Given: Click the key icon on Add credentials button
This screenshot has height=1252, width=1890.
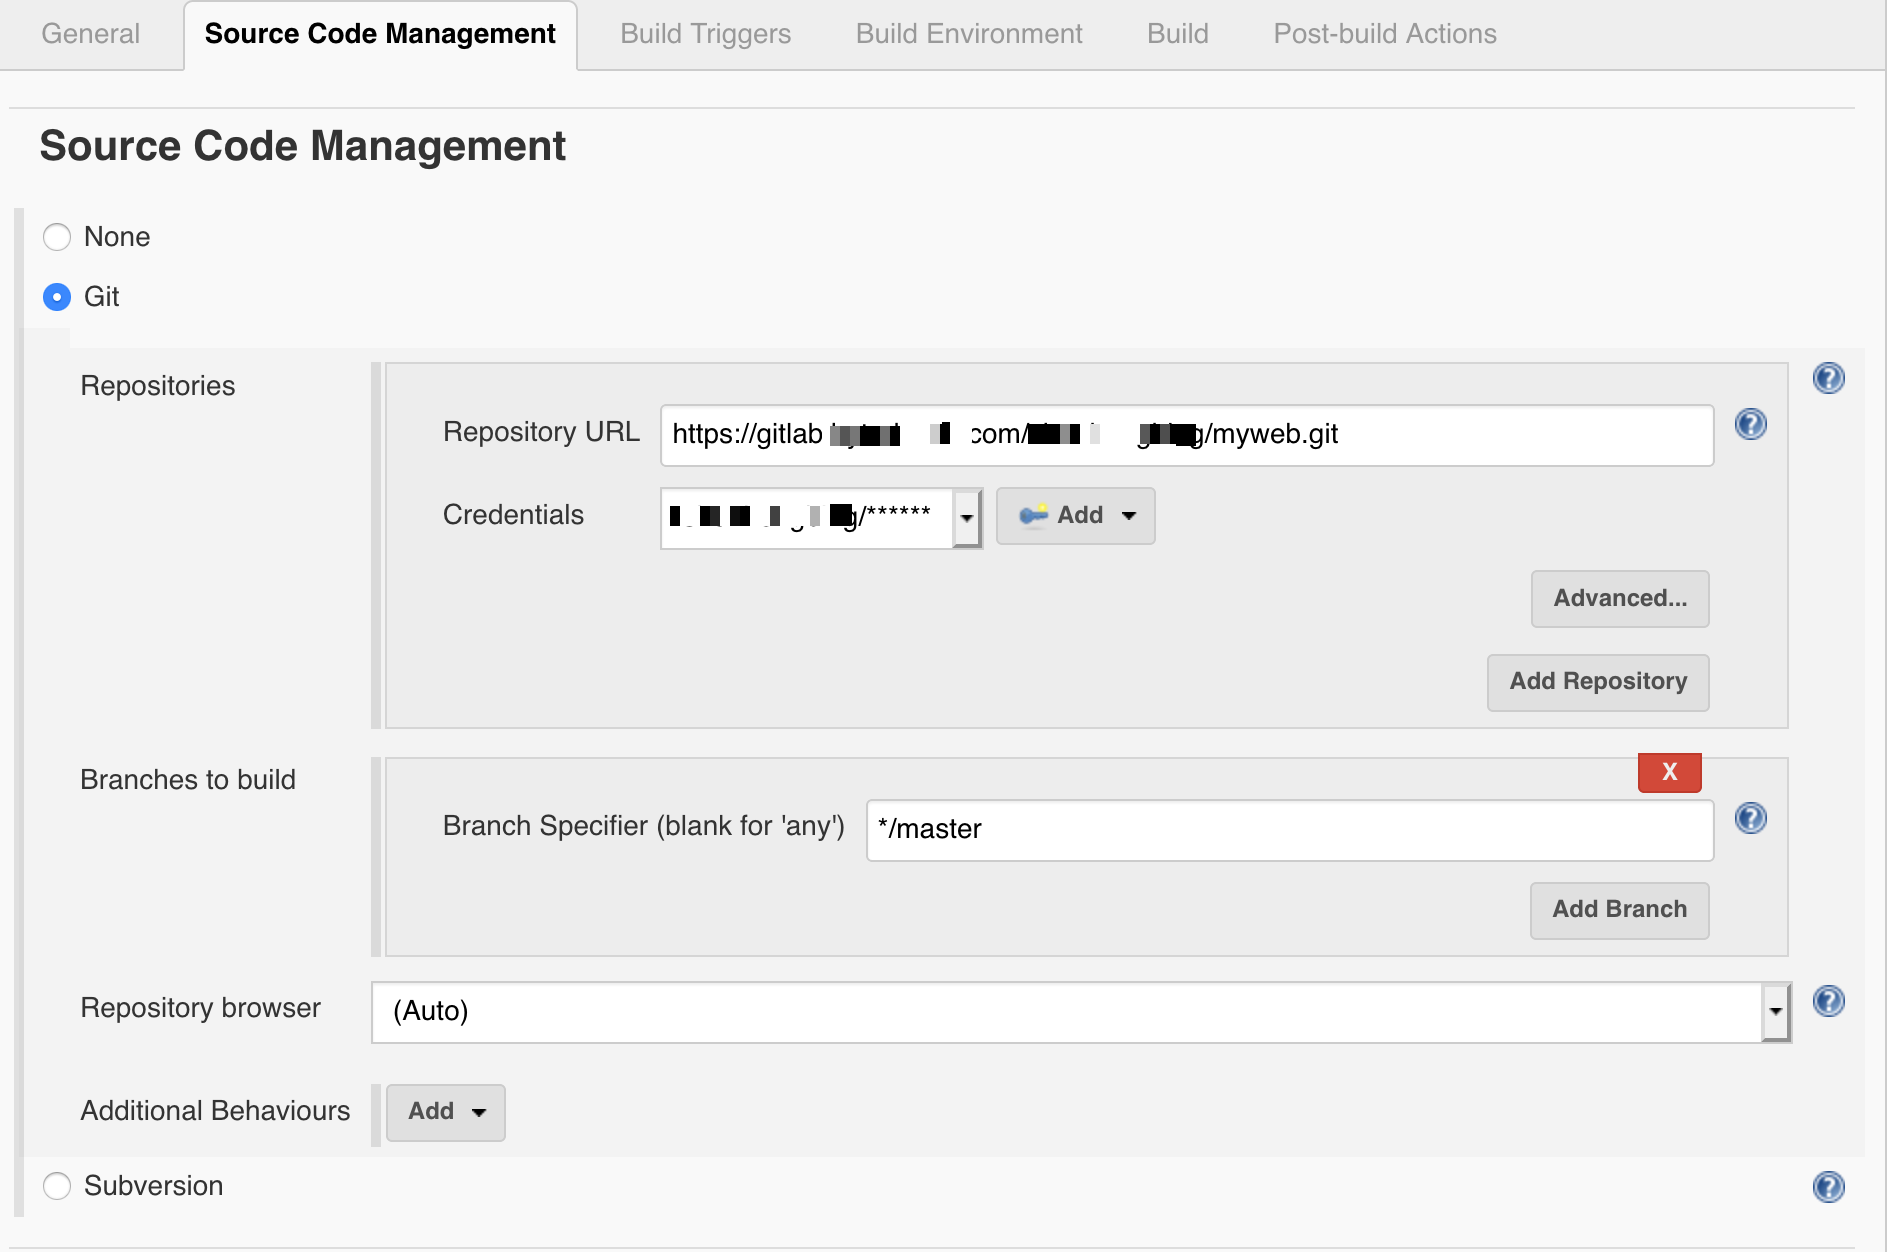Looking at the screenshot, I should coord(1035,516).
